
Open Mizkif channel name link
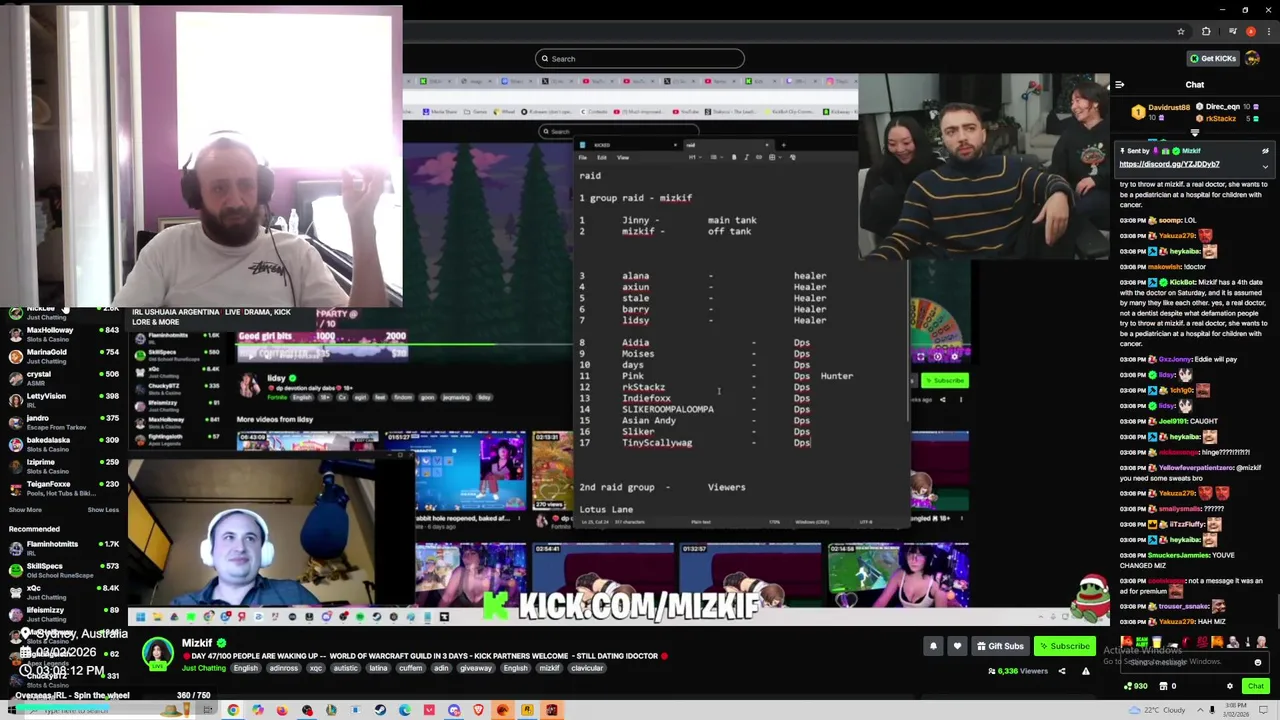tap(197, 643)
